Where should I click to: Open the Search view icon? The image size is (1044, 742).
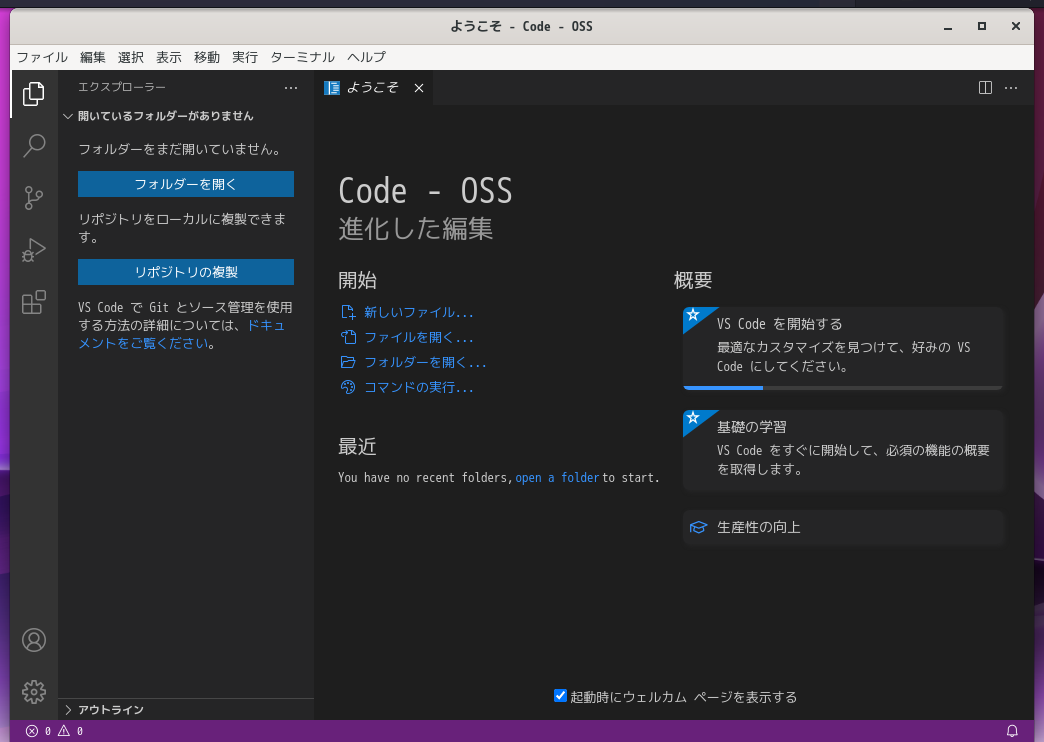pyautogui.click(x=33, y=145)
